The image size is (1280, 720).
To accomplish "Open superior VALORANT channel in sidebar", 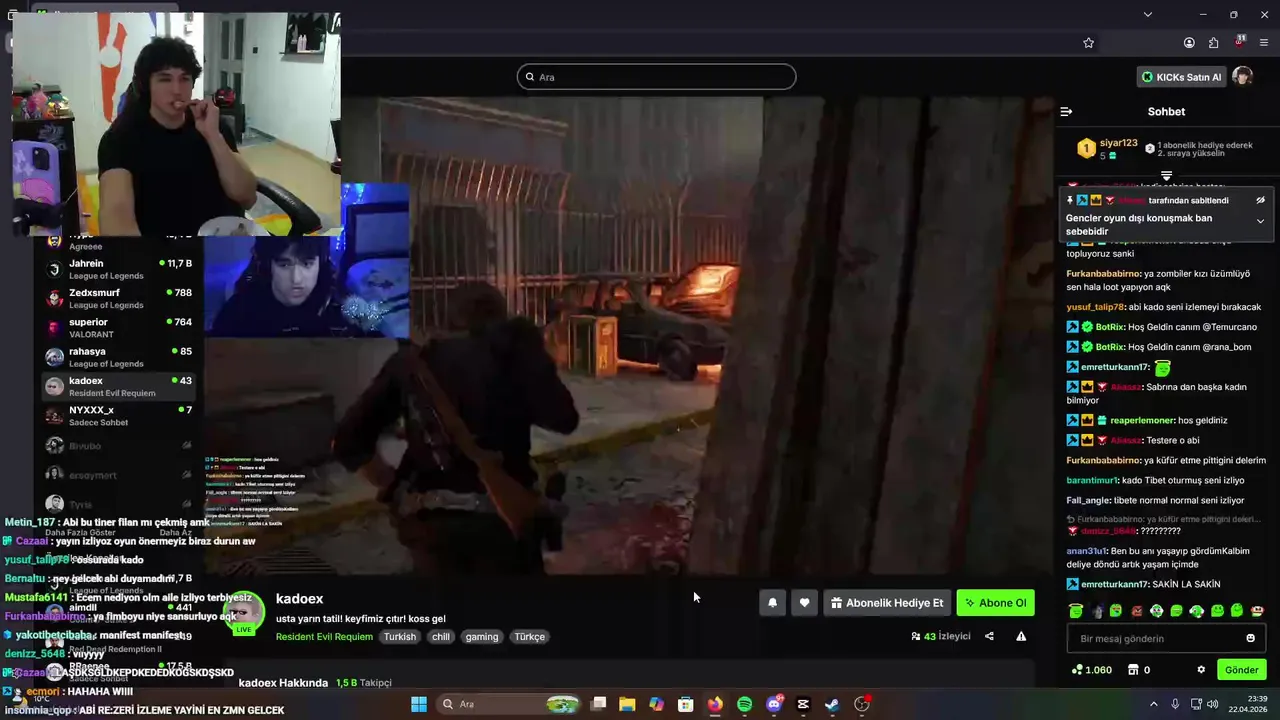I will [118, 328].
